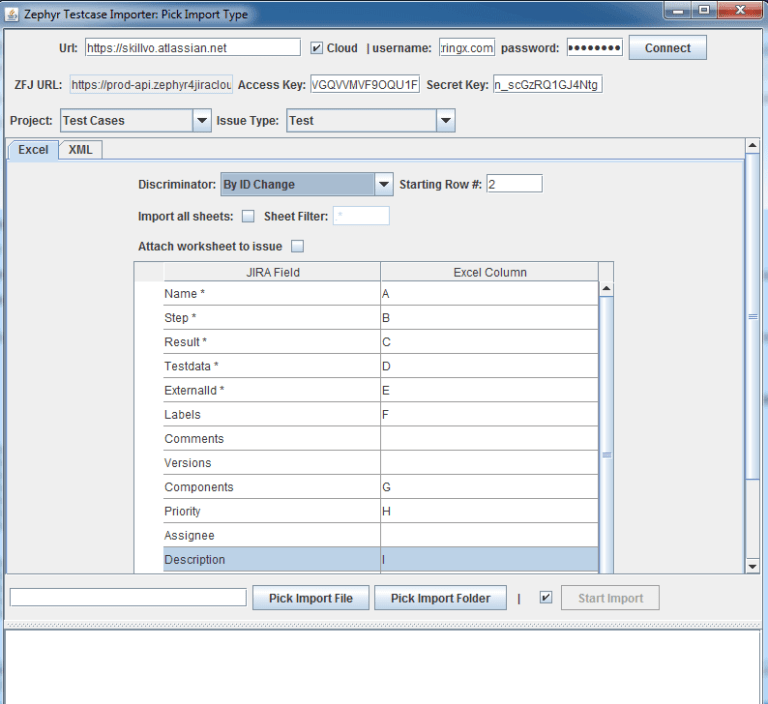Viewport: 768px width, 704px height.
Task: Click the panel scroll-down arrow
Action: [753, 566]
